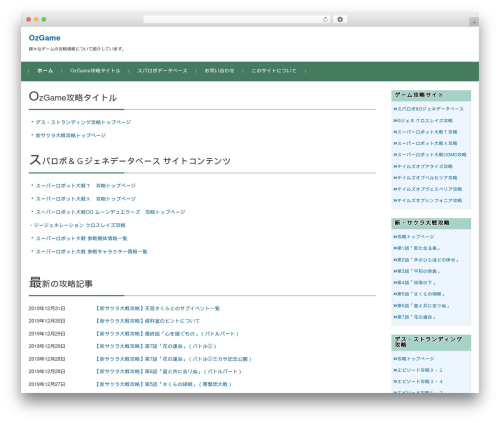
Task: Select ホーム in the green navigation bar
Action: (45, 71)
